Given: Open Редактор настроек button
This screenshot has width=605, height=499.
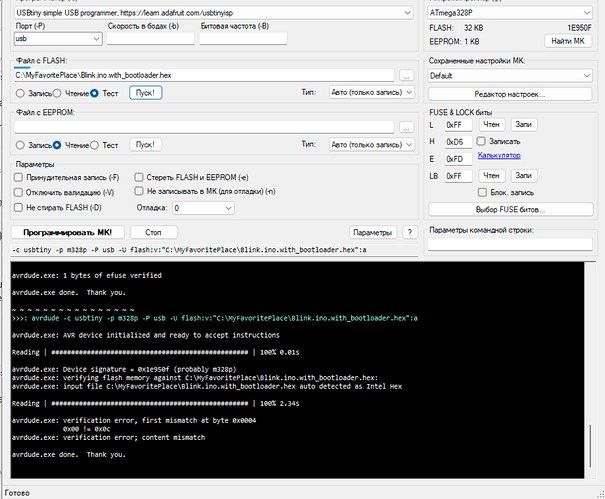Looking at the screenshot, I should [x=510, y=94].
